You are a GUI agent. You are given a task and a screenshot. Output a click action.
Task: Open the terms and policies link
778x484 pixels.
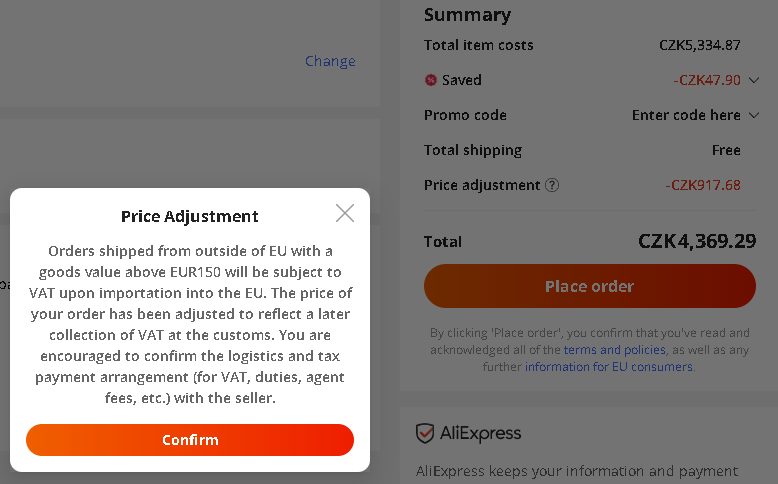(614, 350)
